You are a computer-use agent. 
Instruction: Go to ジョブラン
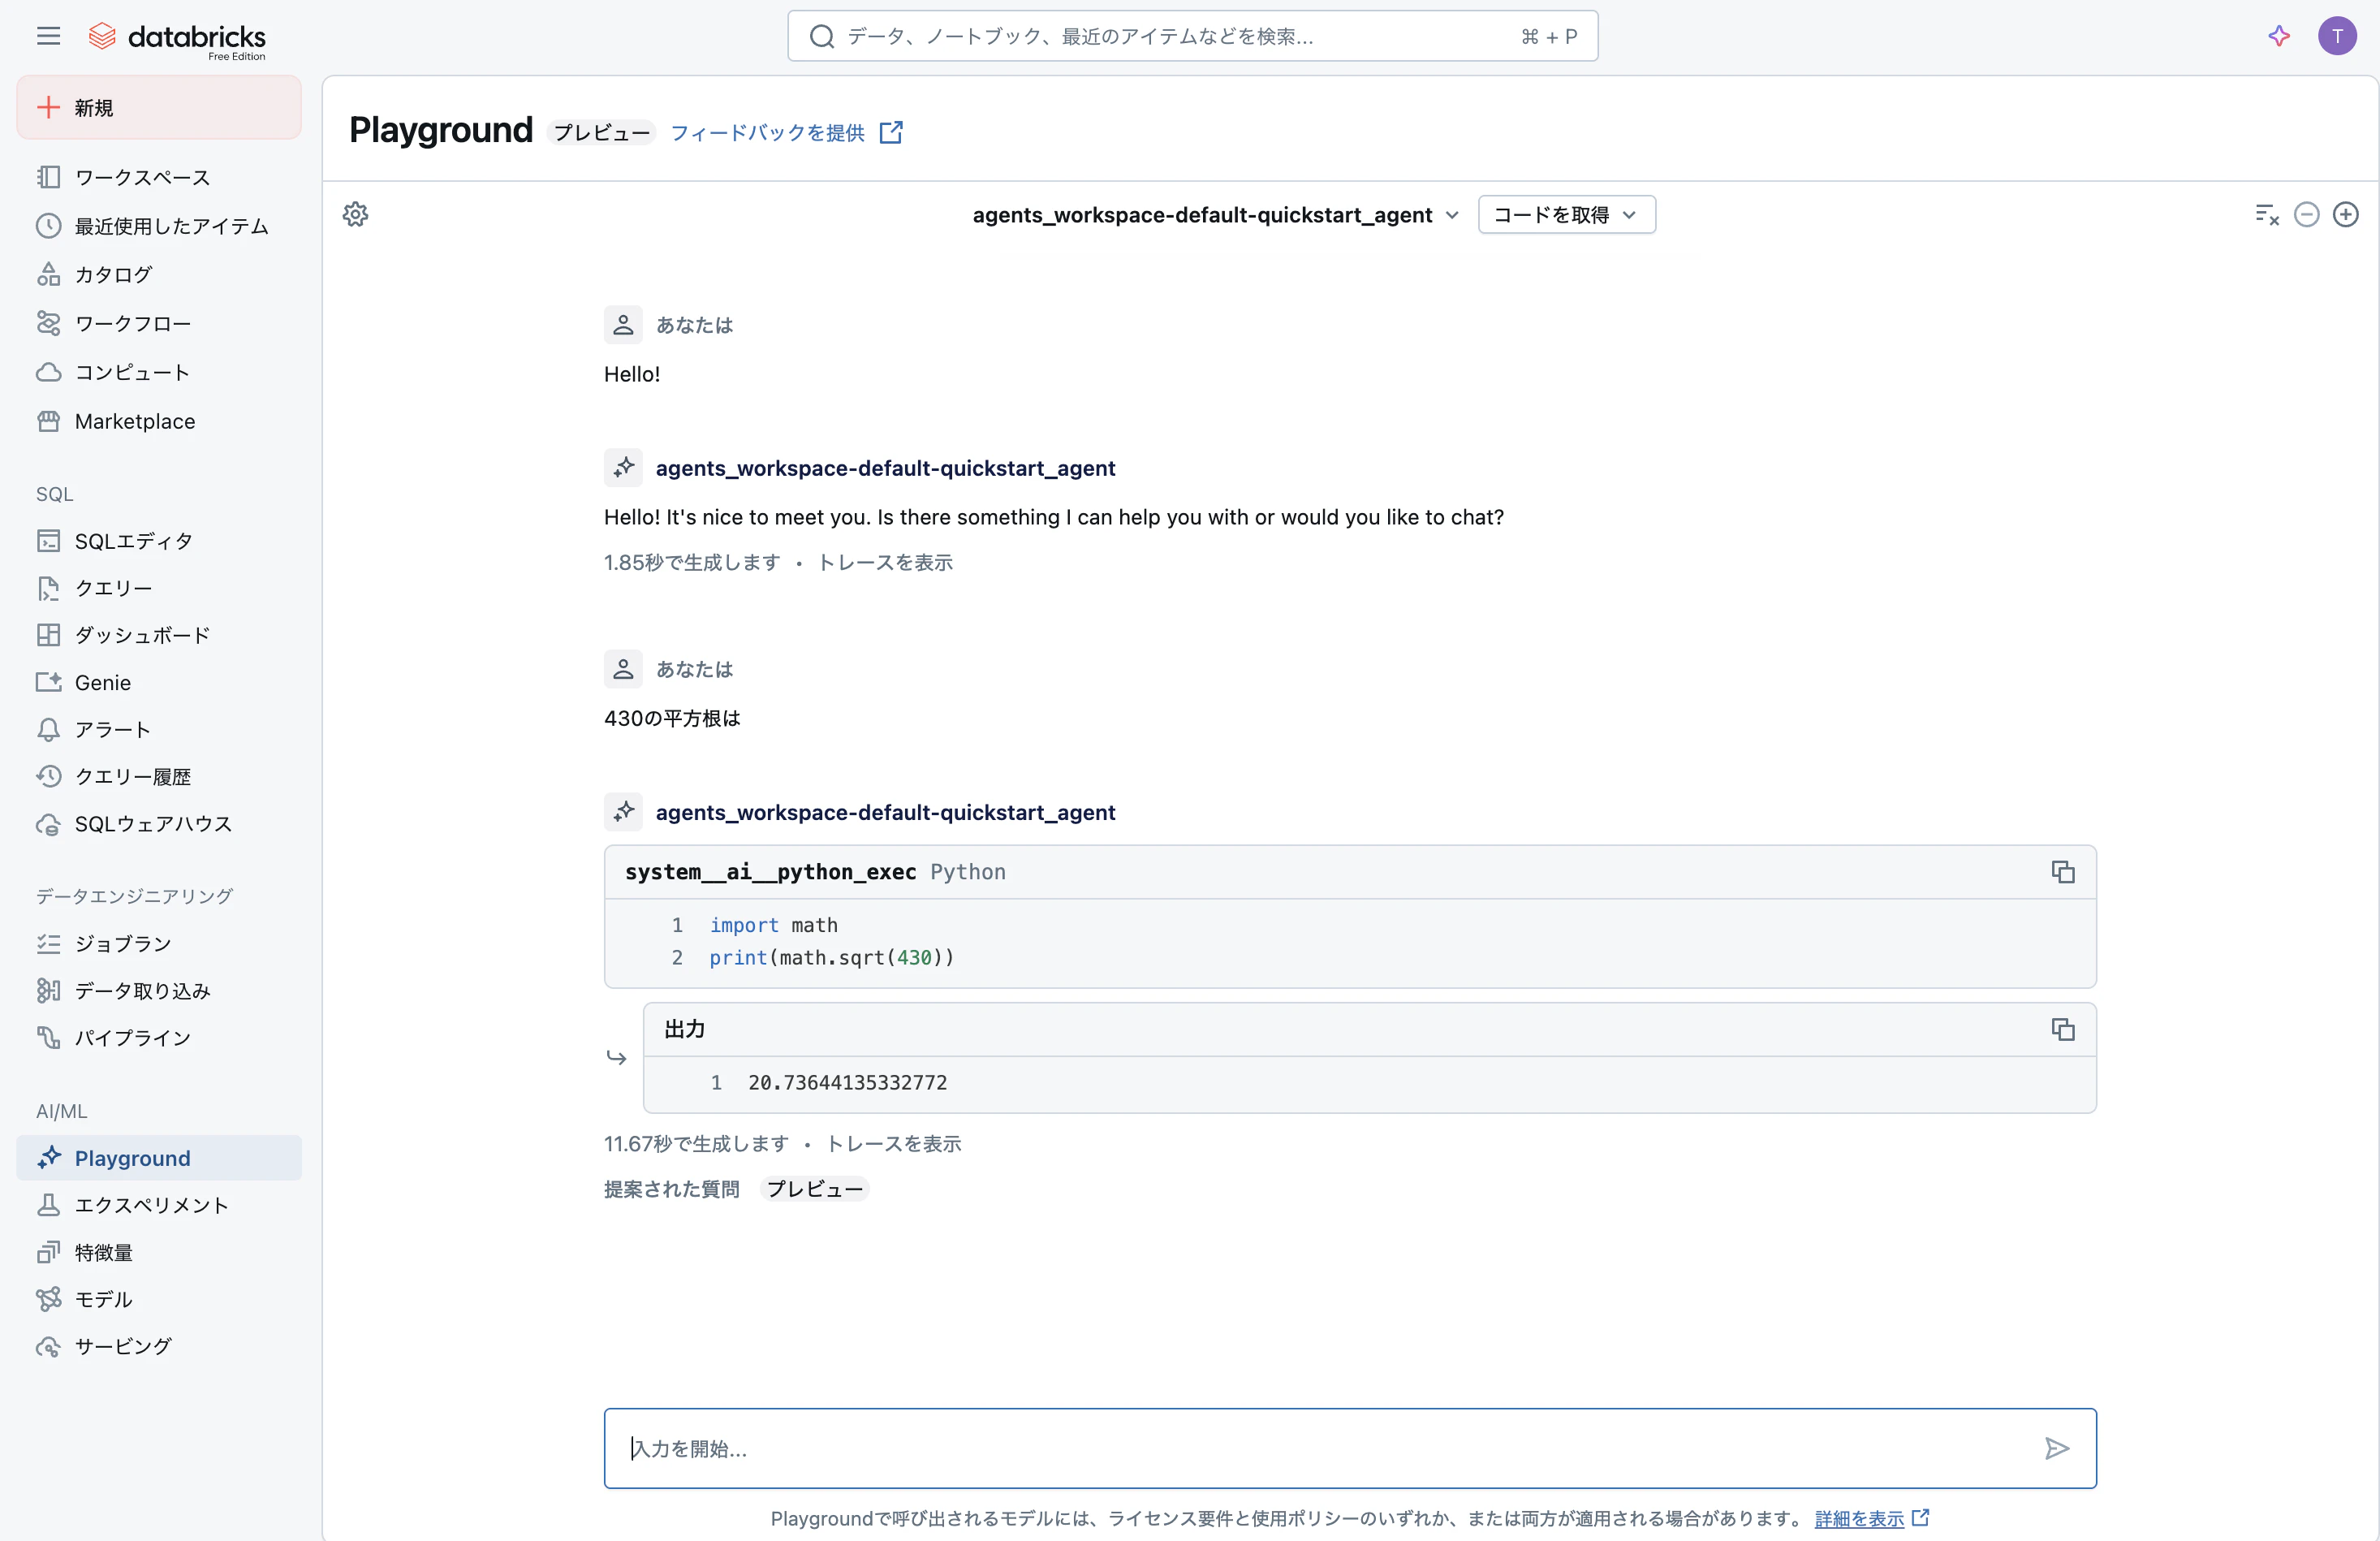(x=159, y=943)
